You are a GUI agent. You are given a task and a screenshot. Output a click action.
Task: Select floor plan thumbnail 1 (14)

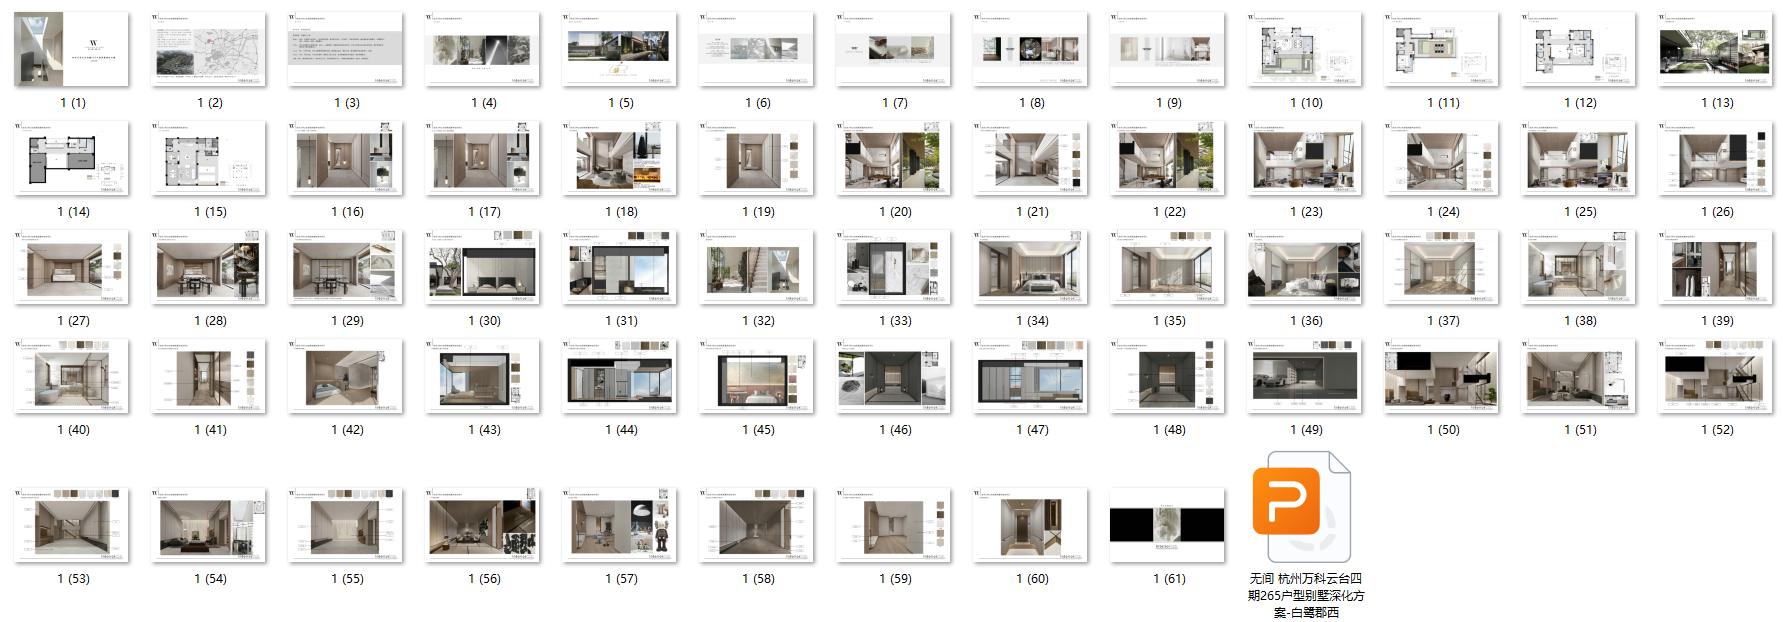click(x=72, y=159)
